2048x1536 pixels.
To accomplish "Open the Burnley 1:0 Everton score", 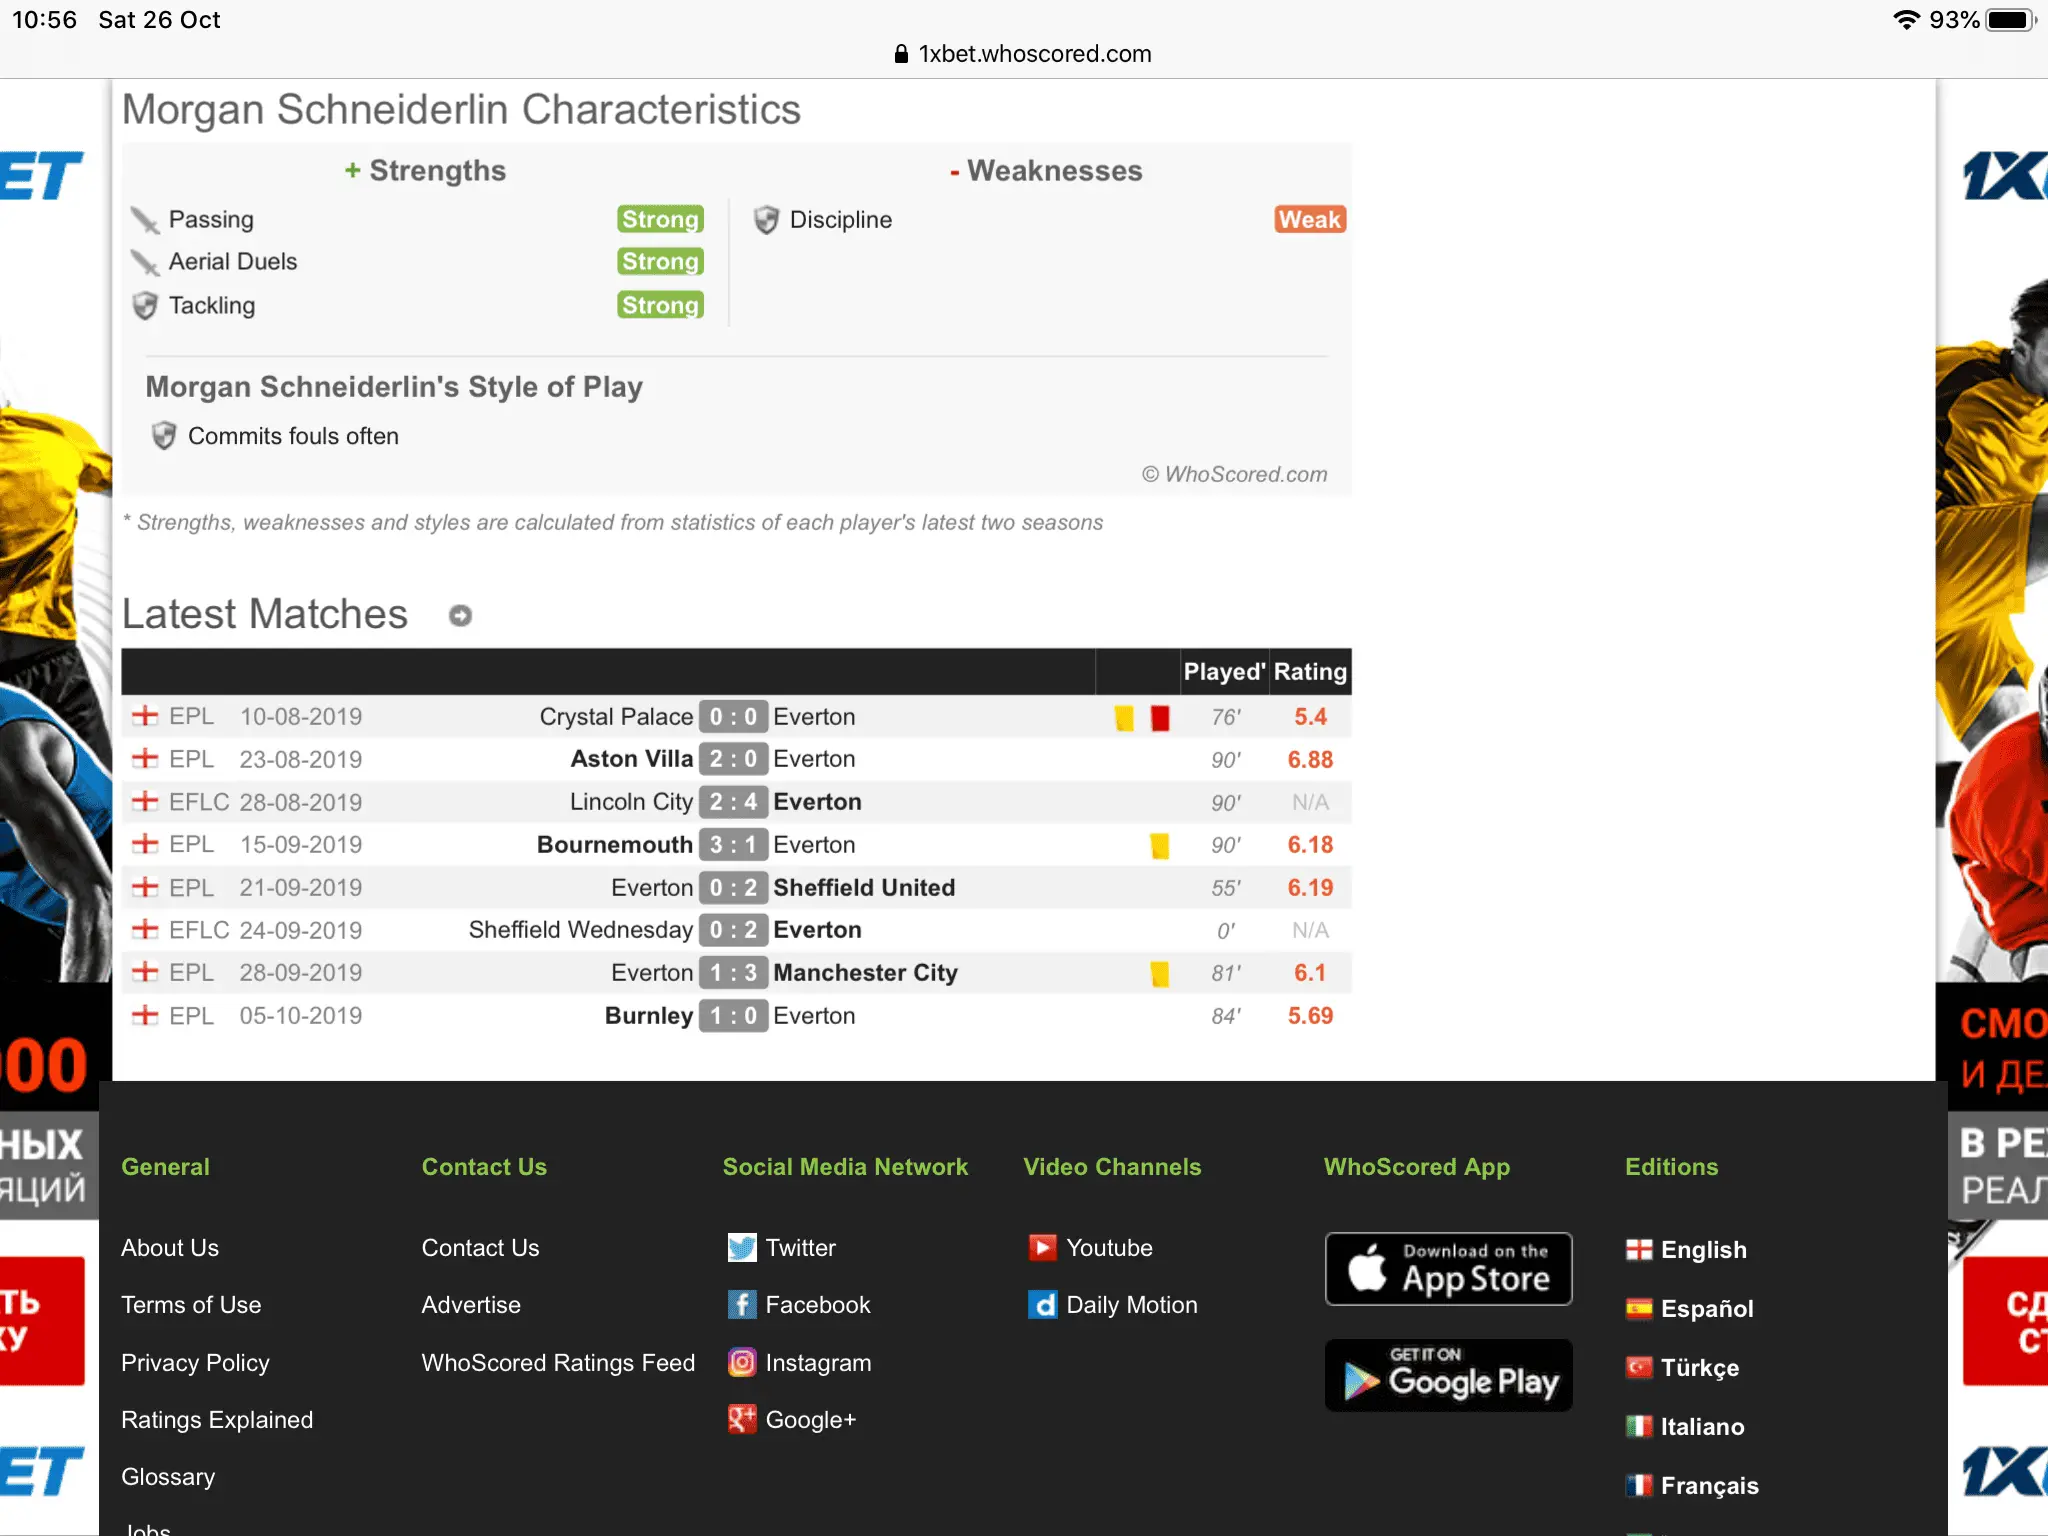I will tap(733, 1016).
